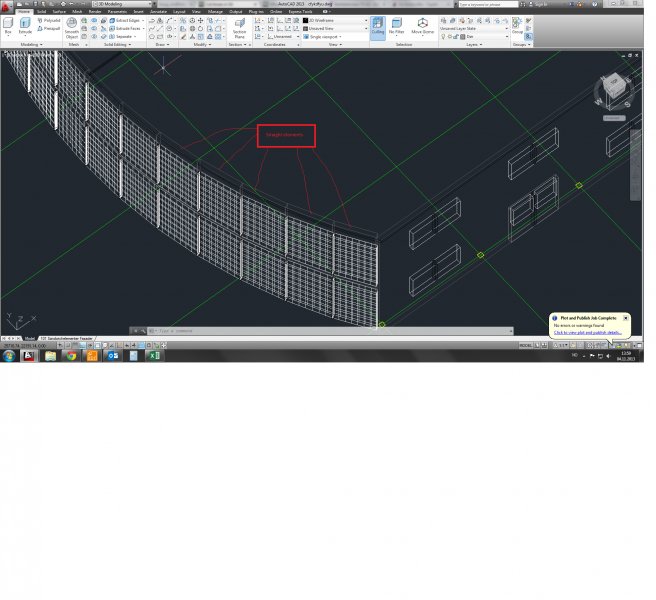Switch to the Mesh ribbon tab
This screenshot has width=656, height=600.
[77, 11]
